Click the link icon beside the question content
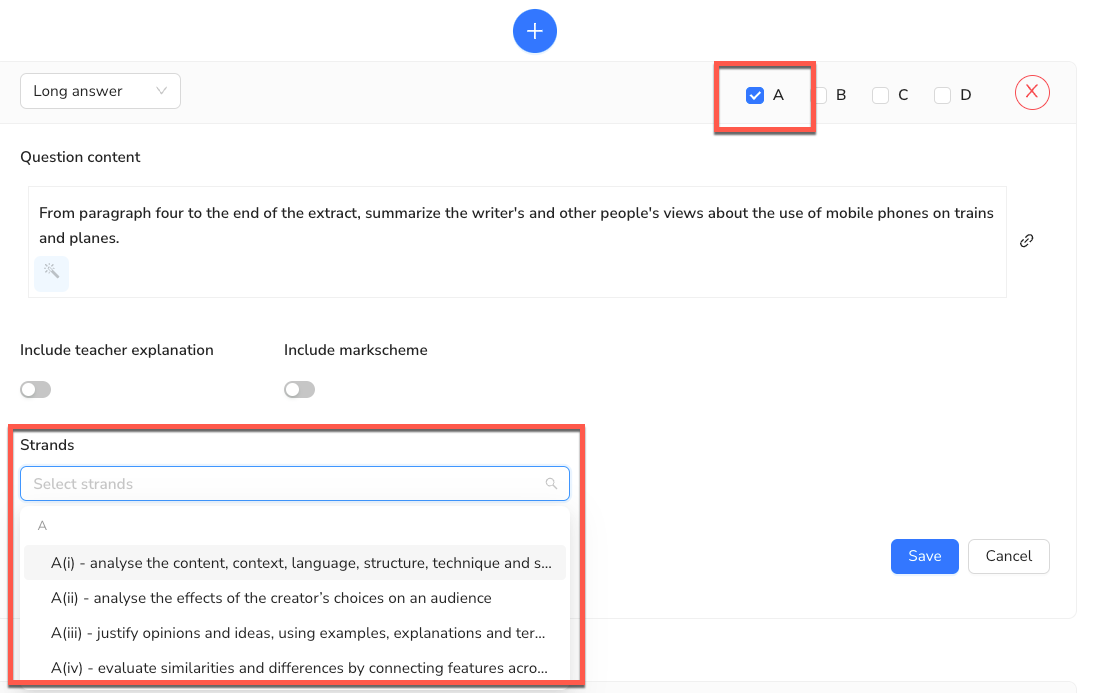 point(1026,241)
